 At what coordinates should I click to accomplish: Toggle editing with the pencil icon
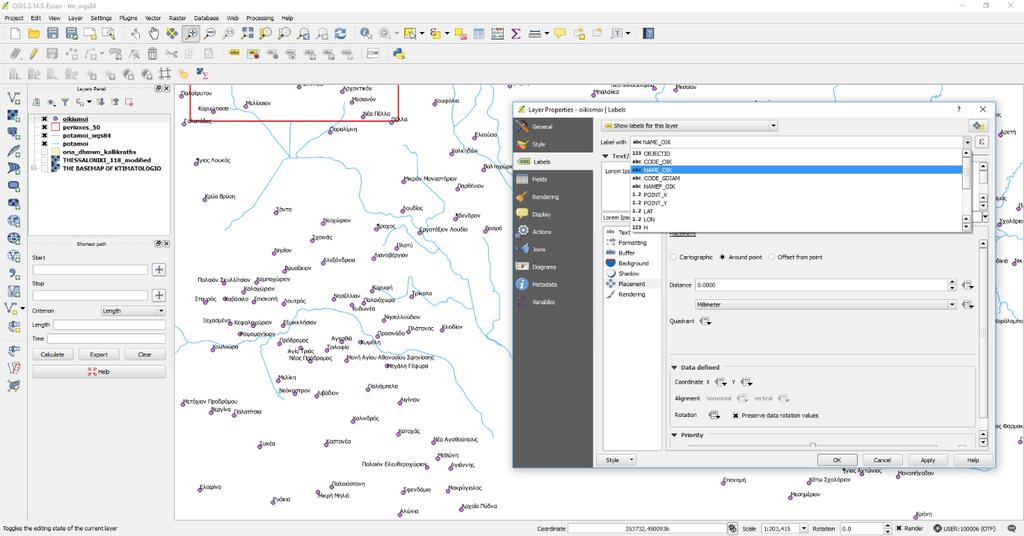click(x=33, y=54)
